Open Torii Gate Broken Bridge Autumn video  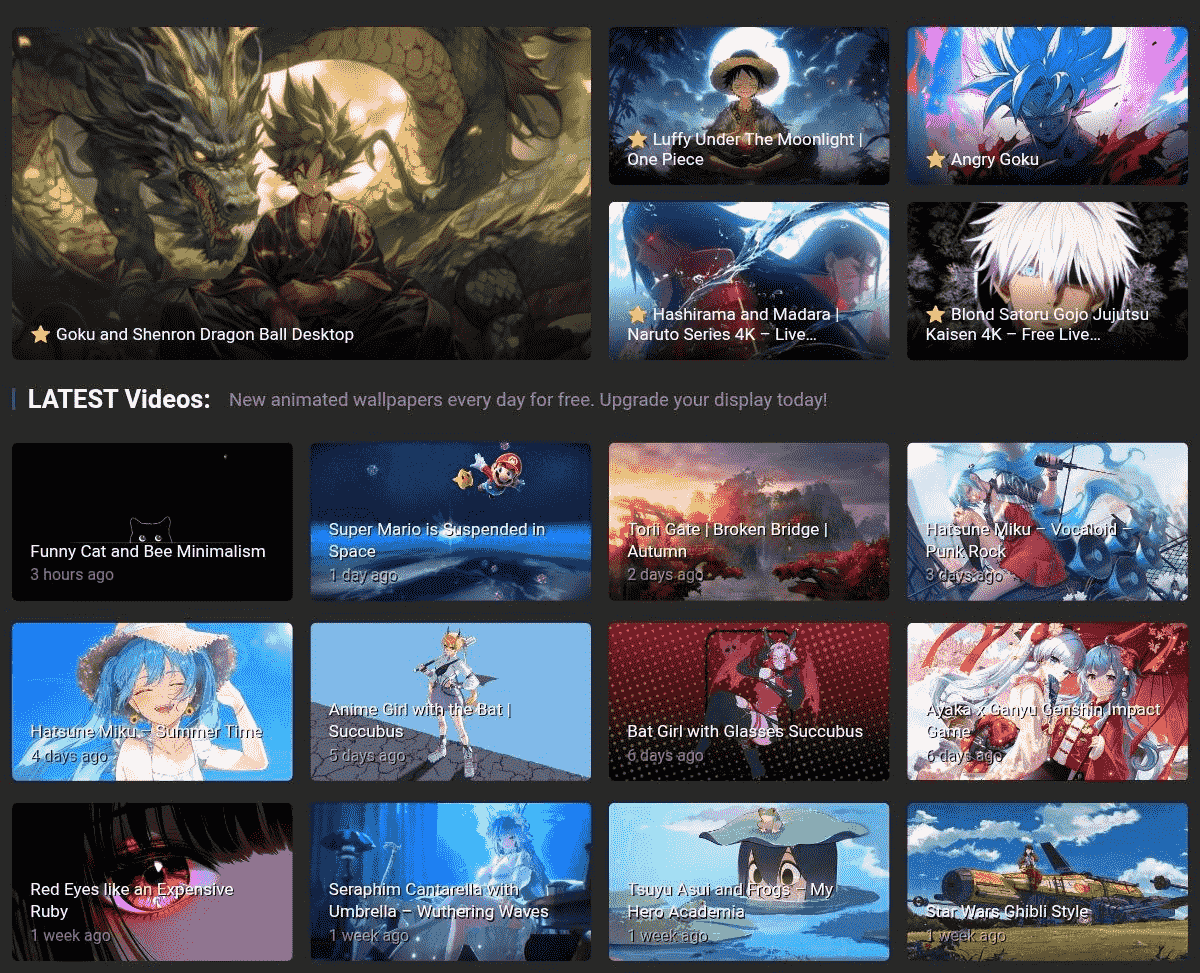(749, 522)
